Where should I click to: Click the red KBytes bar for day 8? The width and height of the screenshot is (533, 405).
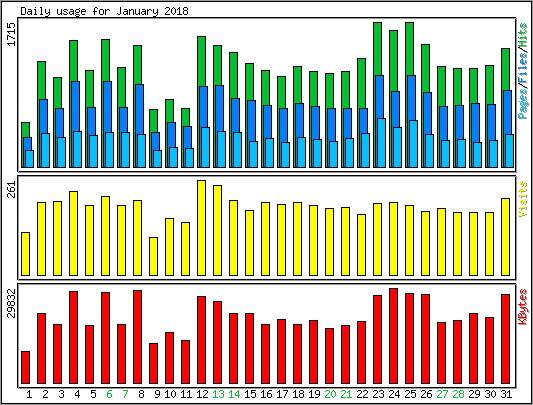tap(137, 337)
